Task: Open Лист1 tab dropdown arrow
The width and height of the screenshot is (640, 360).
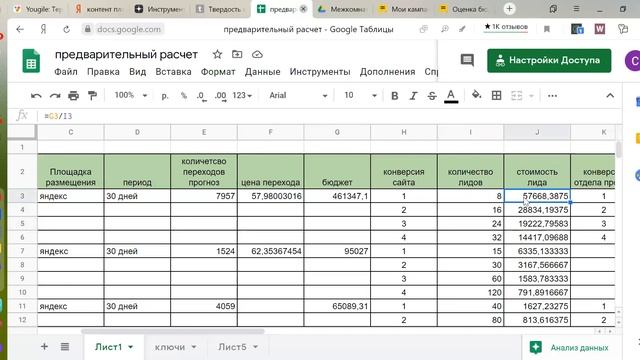Action: 131,347
